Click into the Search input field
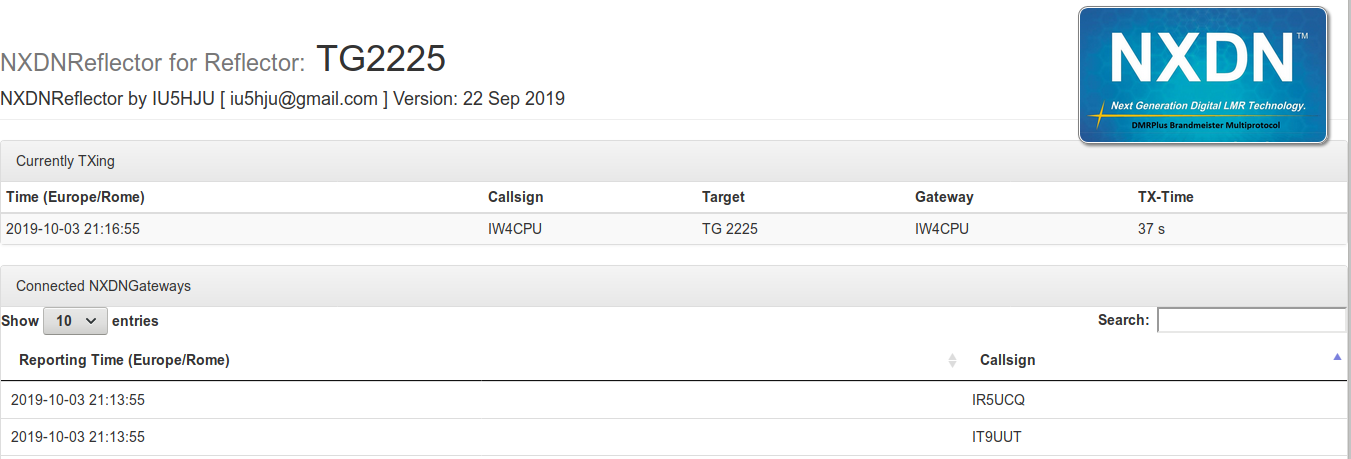This screenshot has width=1351, height=459. pyautogui.click(x=1251, y=320)
